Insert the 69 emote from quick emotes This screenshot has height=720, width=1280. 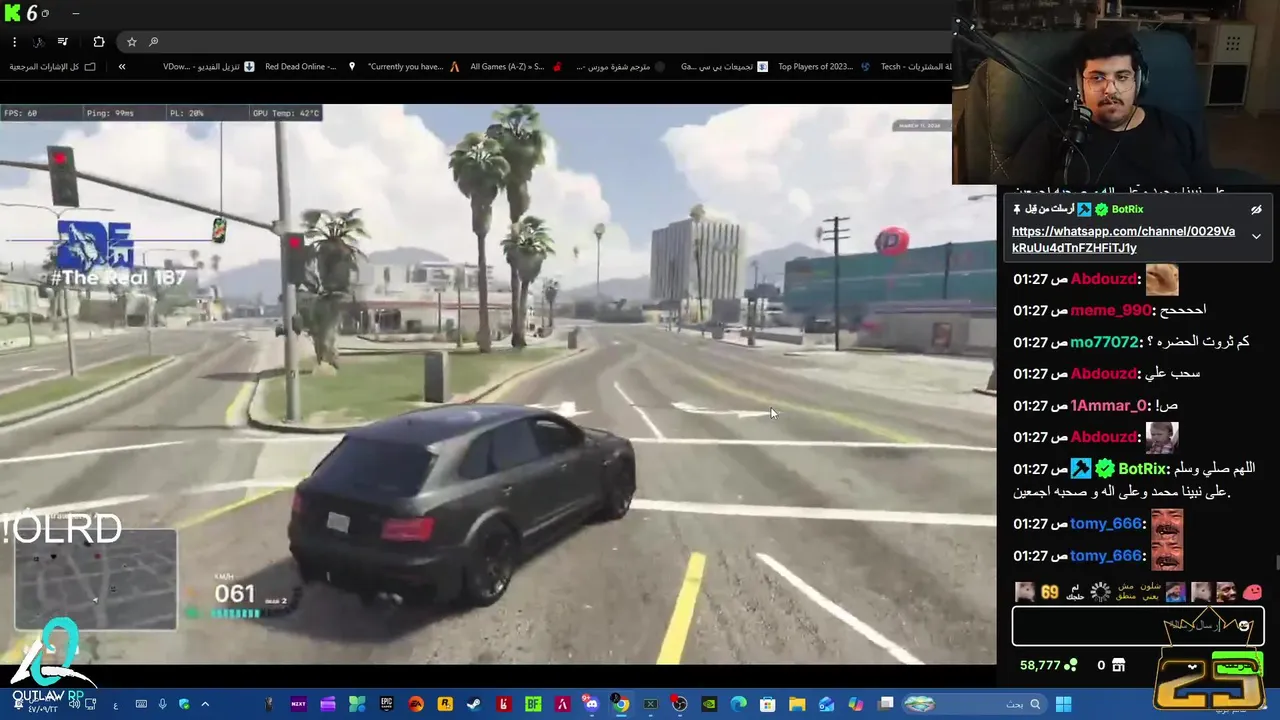tap(1049, 592)
